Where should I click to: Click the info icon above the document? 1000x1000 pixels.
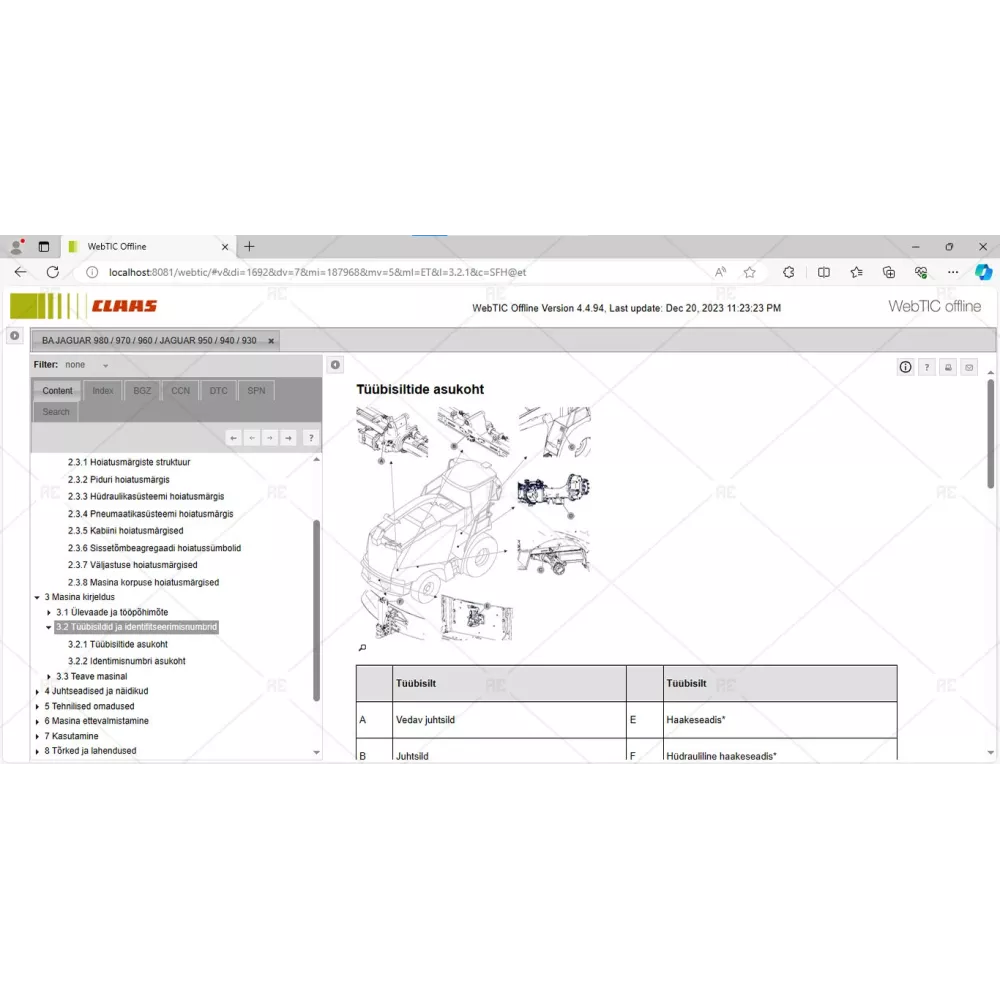click(x=905, y=367)
